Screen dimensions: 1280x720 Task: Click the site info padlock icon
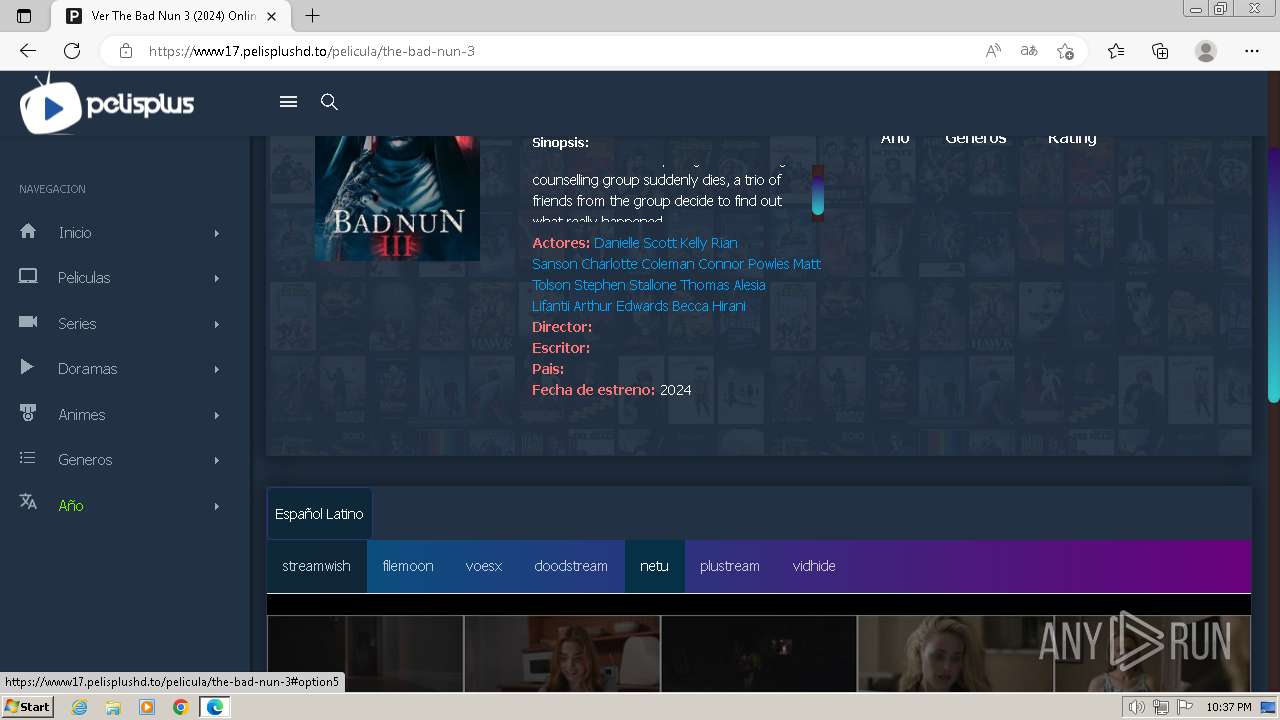126,51
